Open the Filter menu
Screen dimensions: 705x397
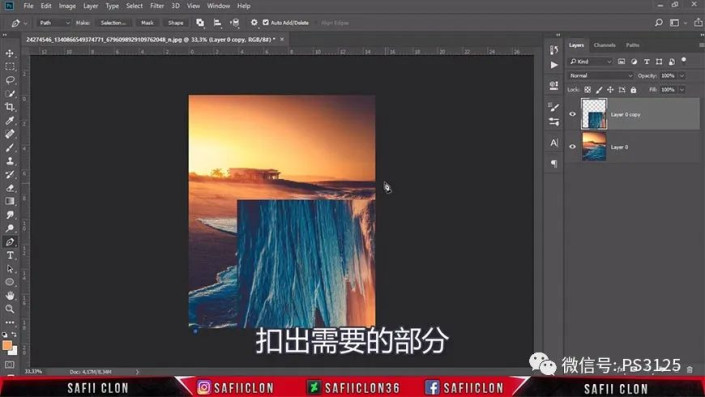click(x=157, y=6)
